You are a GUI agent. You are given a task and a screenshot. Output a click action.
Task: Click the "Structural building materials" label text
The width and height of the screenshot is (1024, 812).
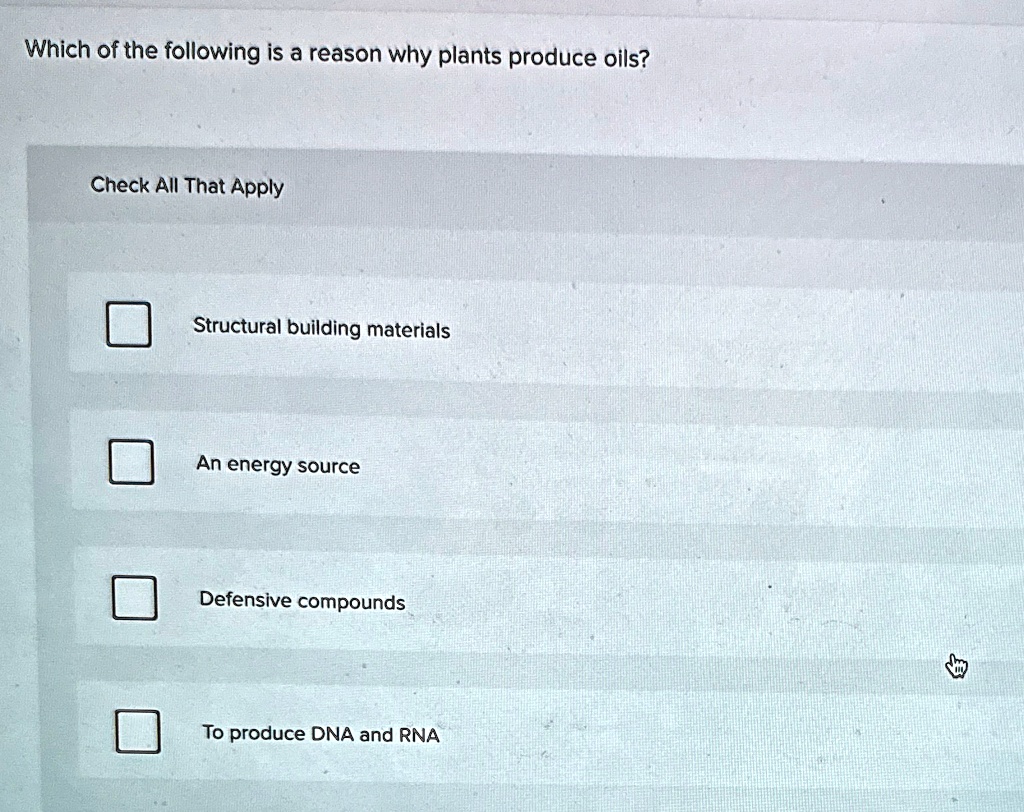pyautogui.click(x=321, y=328)
